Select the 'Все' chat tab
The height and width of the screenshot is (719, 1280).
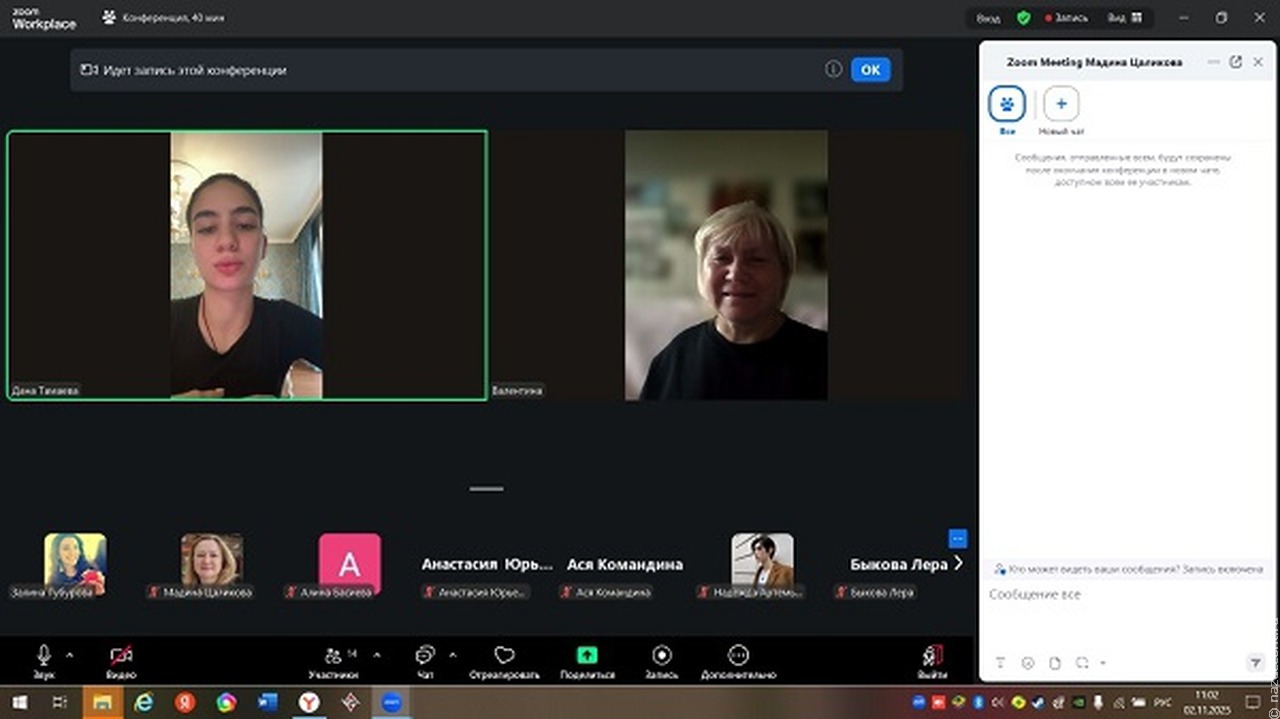(x=1007, y=104)
